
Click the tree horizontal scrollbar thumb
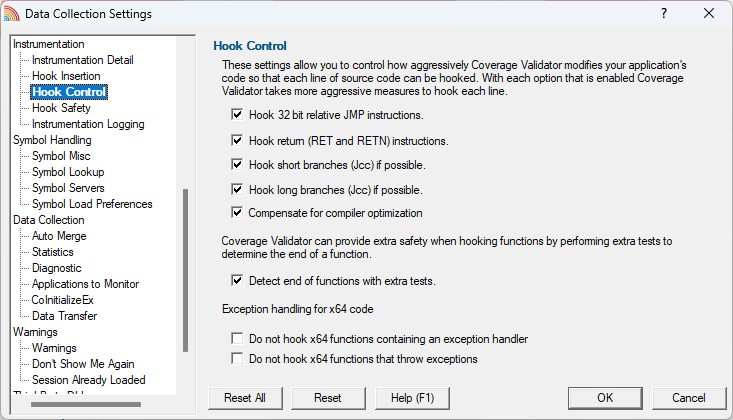[86, 405]
